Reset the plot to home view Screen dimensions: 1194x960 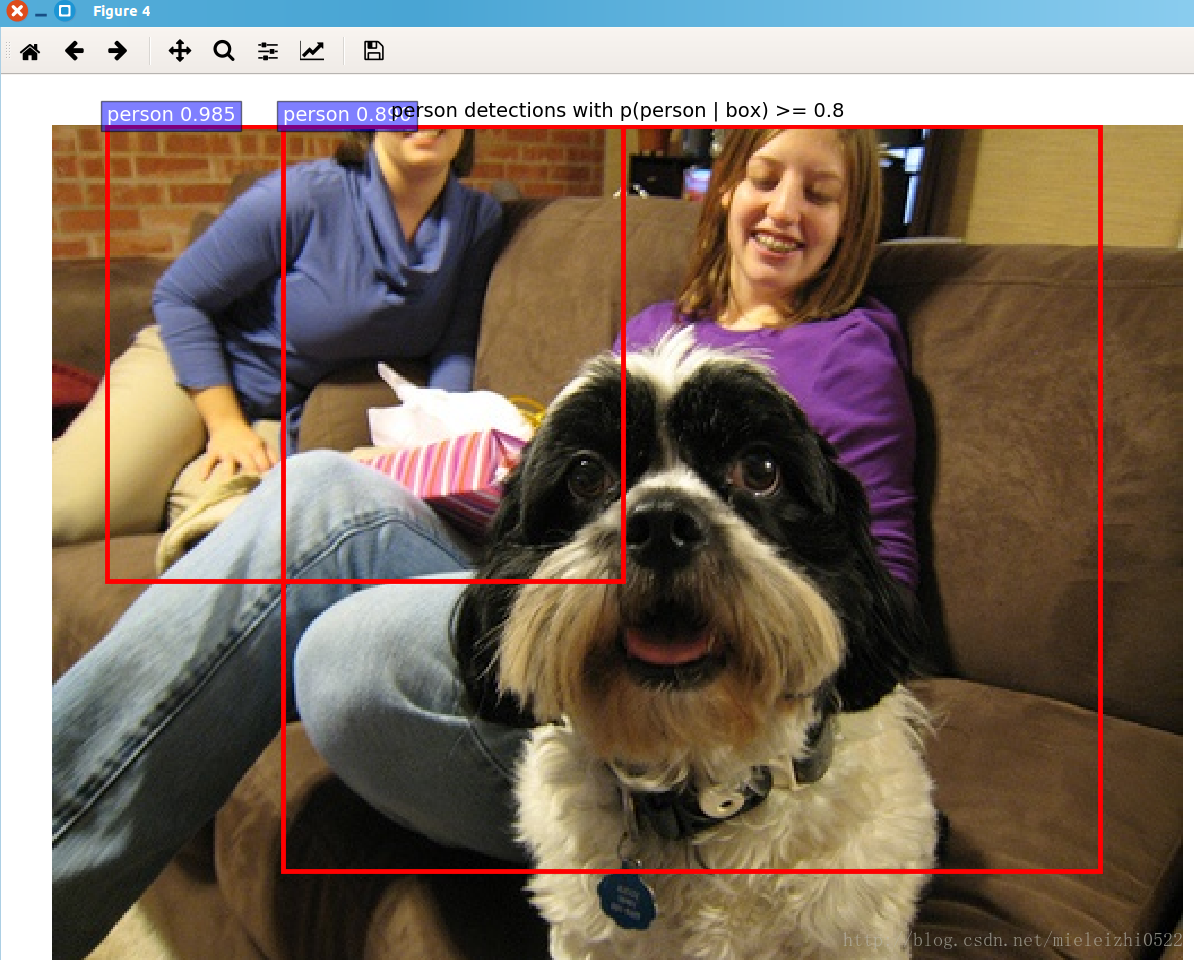pyautogui.click(x=30, y=51)
